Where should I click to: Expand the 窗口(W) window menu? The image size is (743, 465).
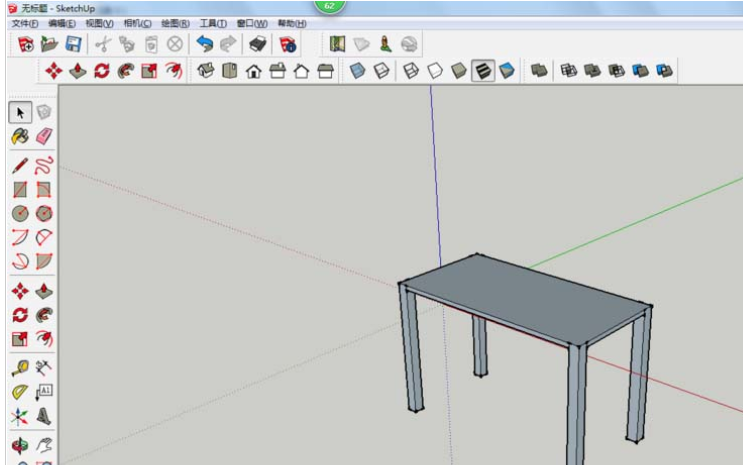(252, 23)
